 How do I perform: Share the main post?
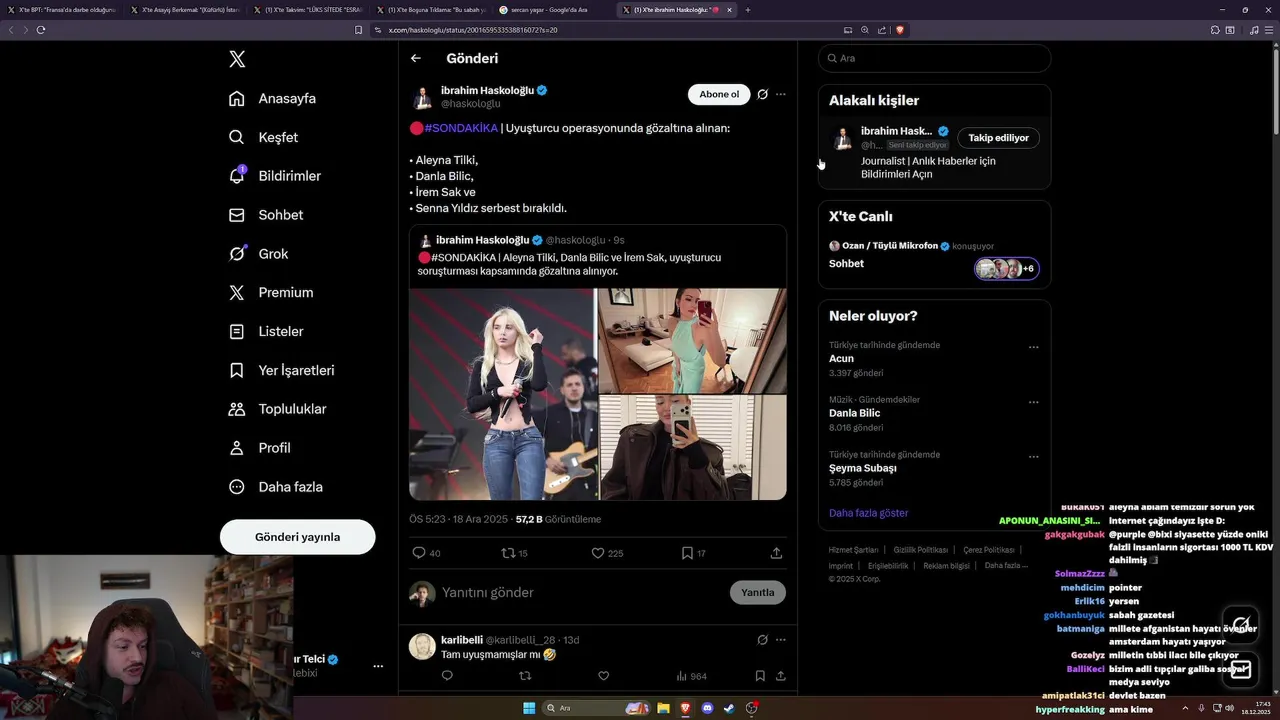[x=776, y=553]
